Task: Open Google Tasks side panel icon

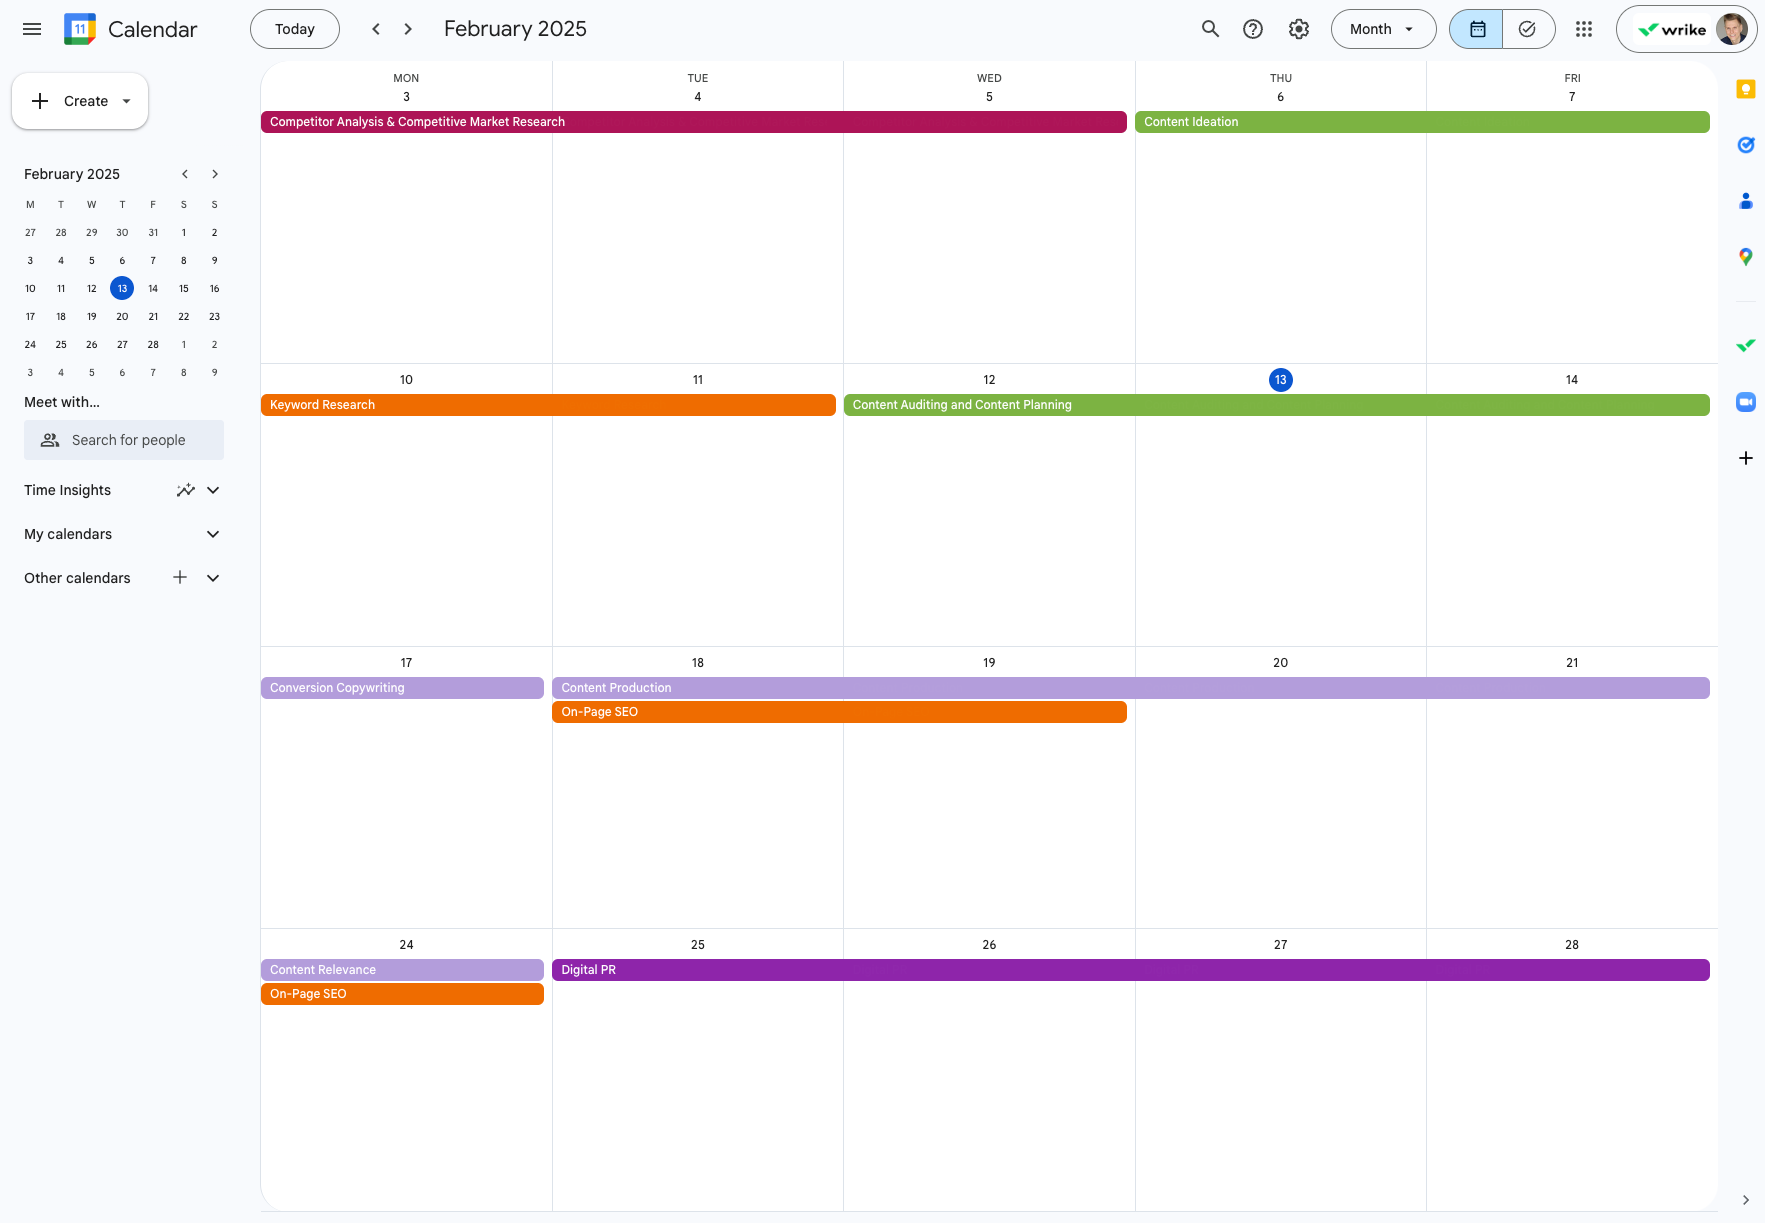Action: (1746, 145)
